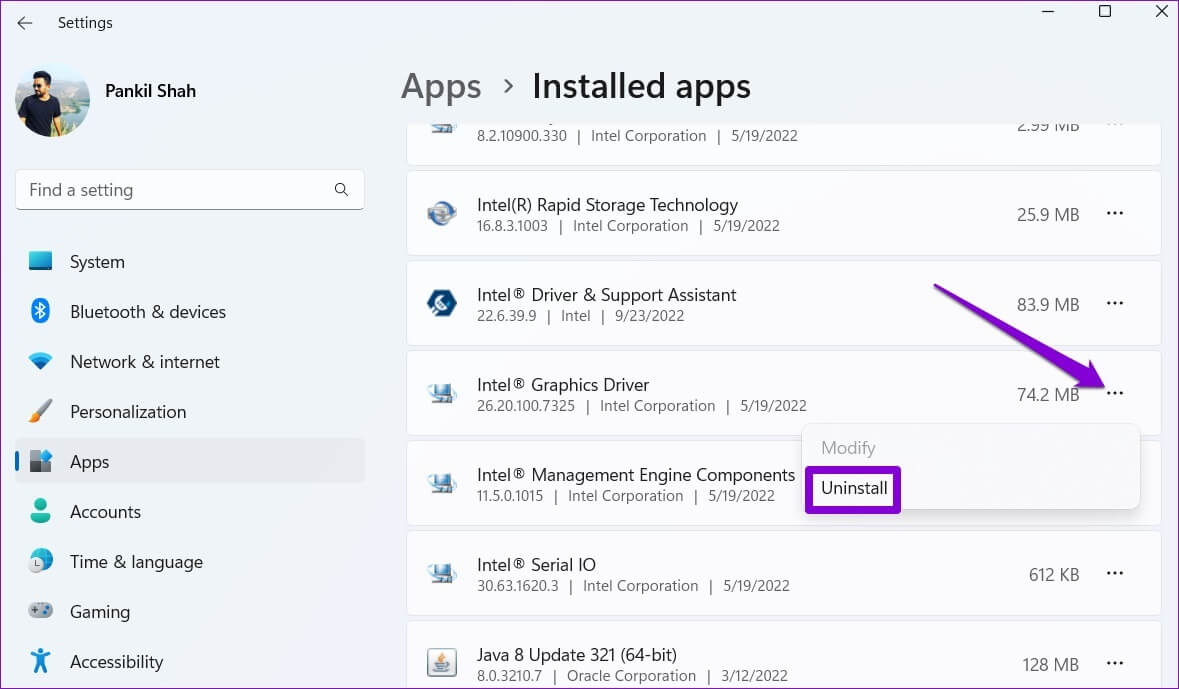Click the Apps sidebar icon
1179x689 pixels.
pos(41,461)
